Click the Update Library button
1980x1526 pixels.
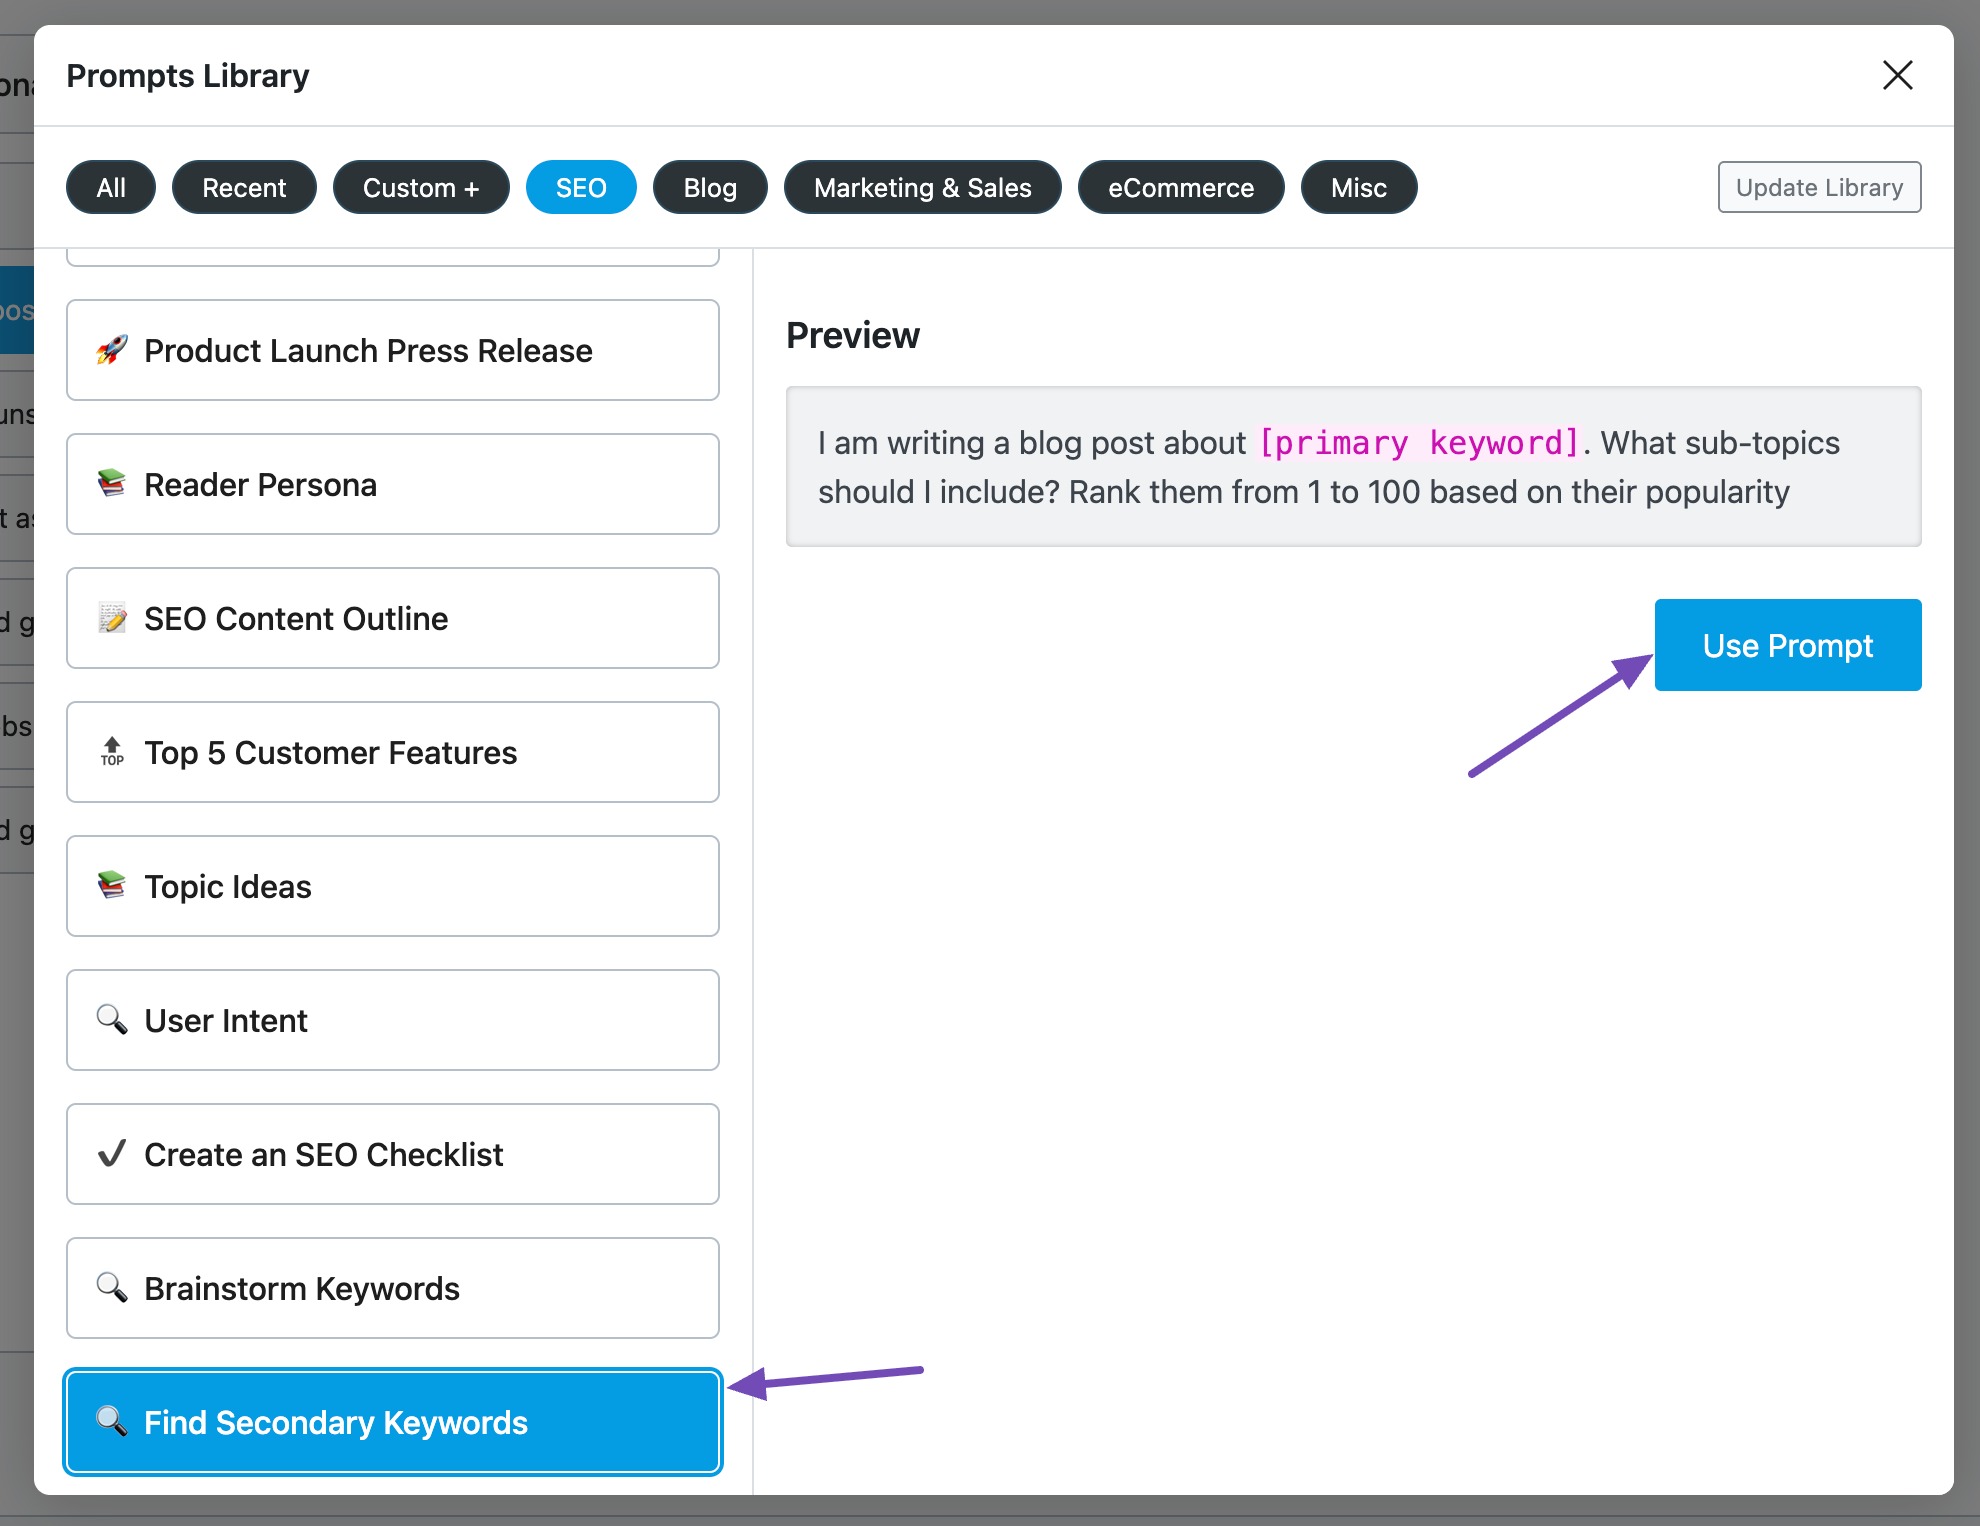click(x=1819, y=187)
